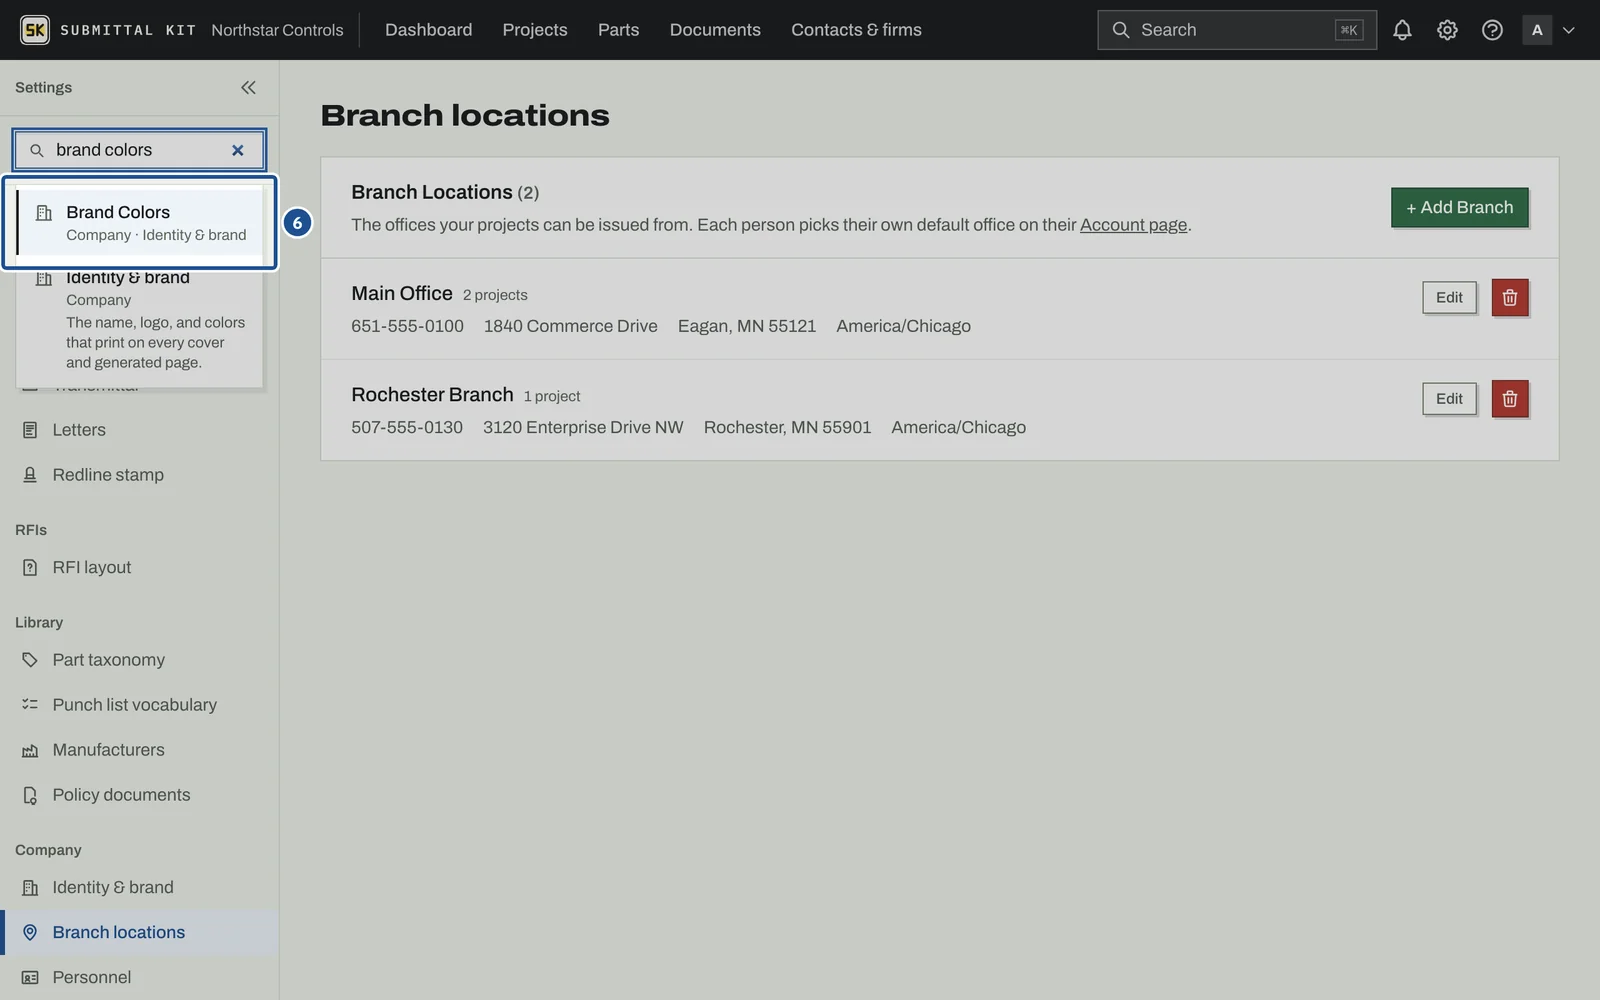The width and height of the screenshot is (1600, 1000).
Task: Click the address 3120 Enterprise Drive NW
Action: 583,427
